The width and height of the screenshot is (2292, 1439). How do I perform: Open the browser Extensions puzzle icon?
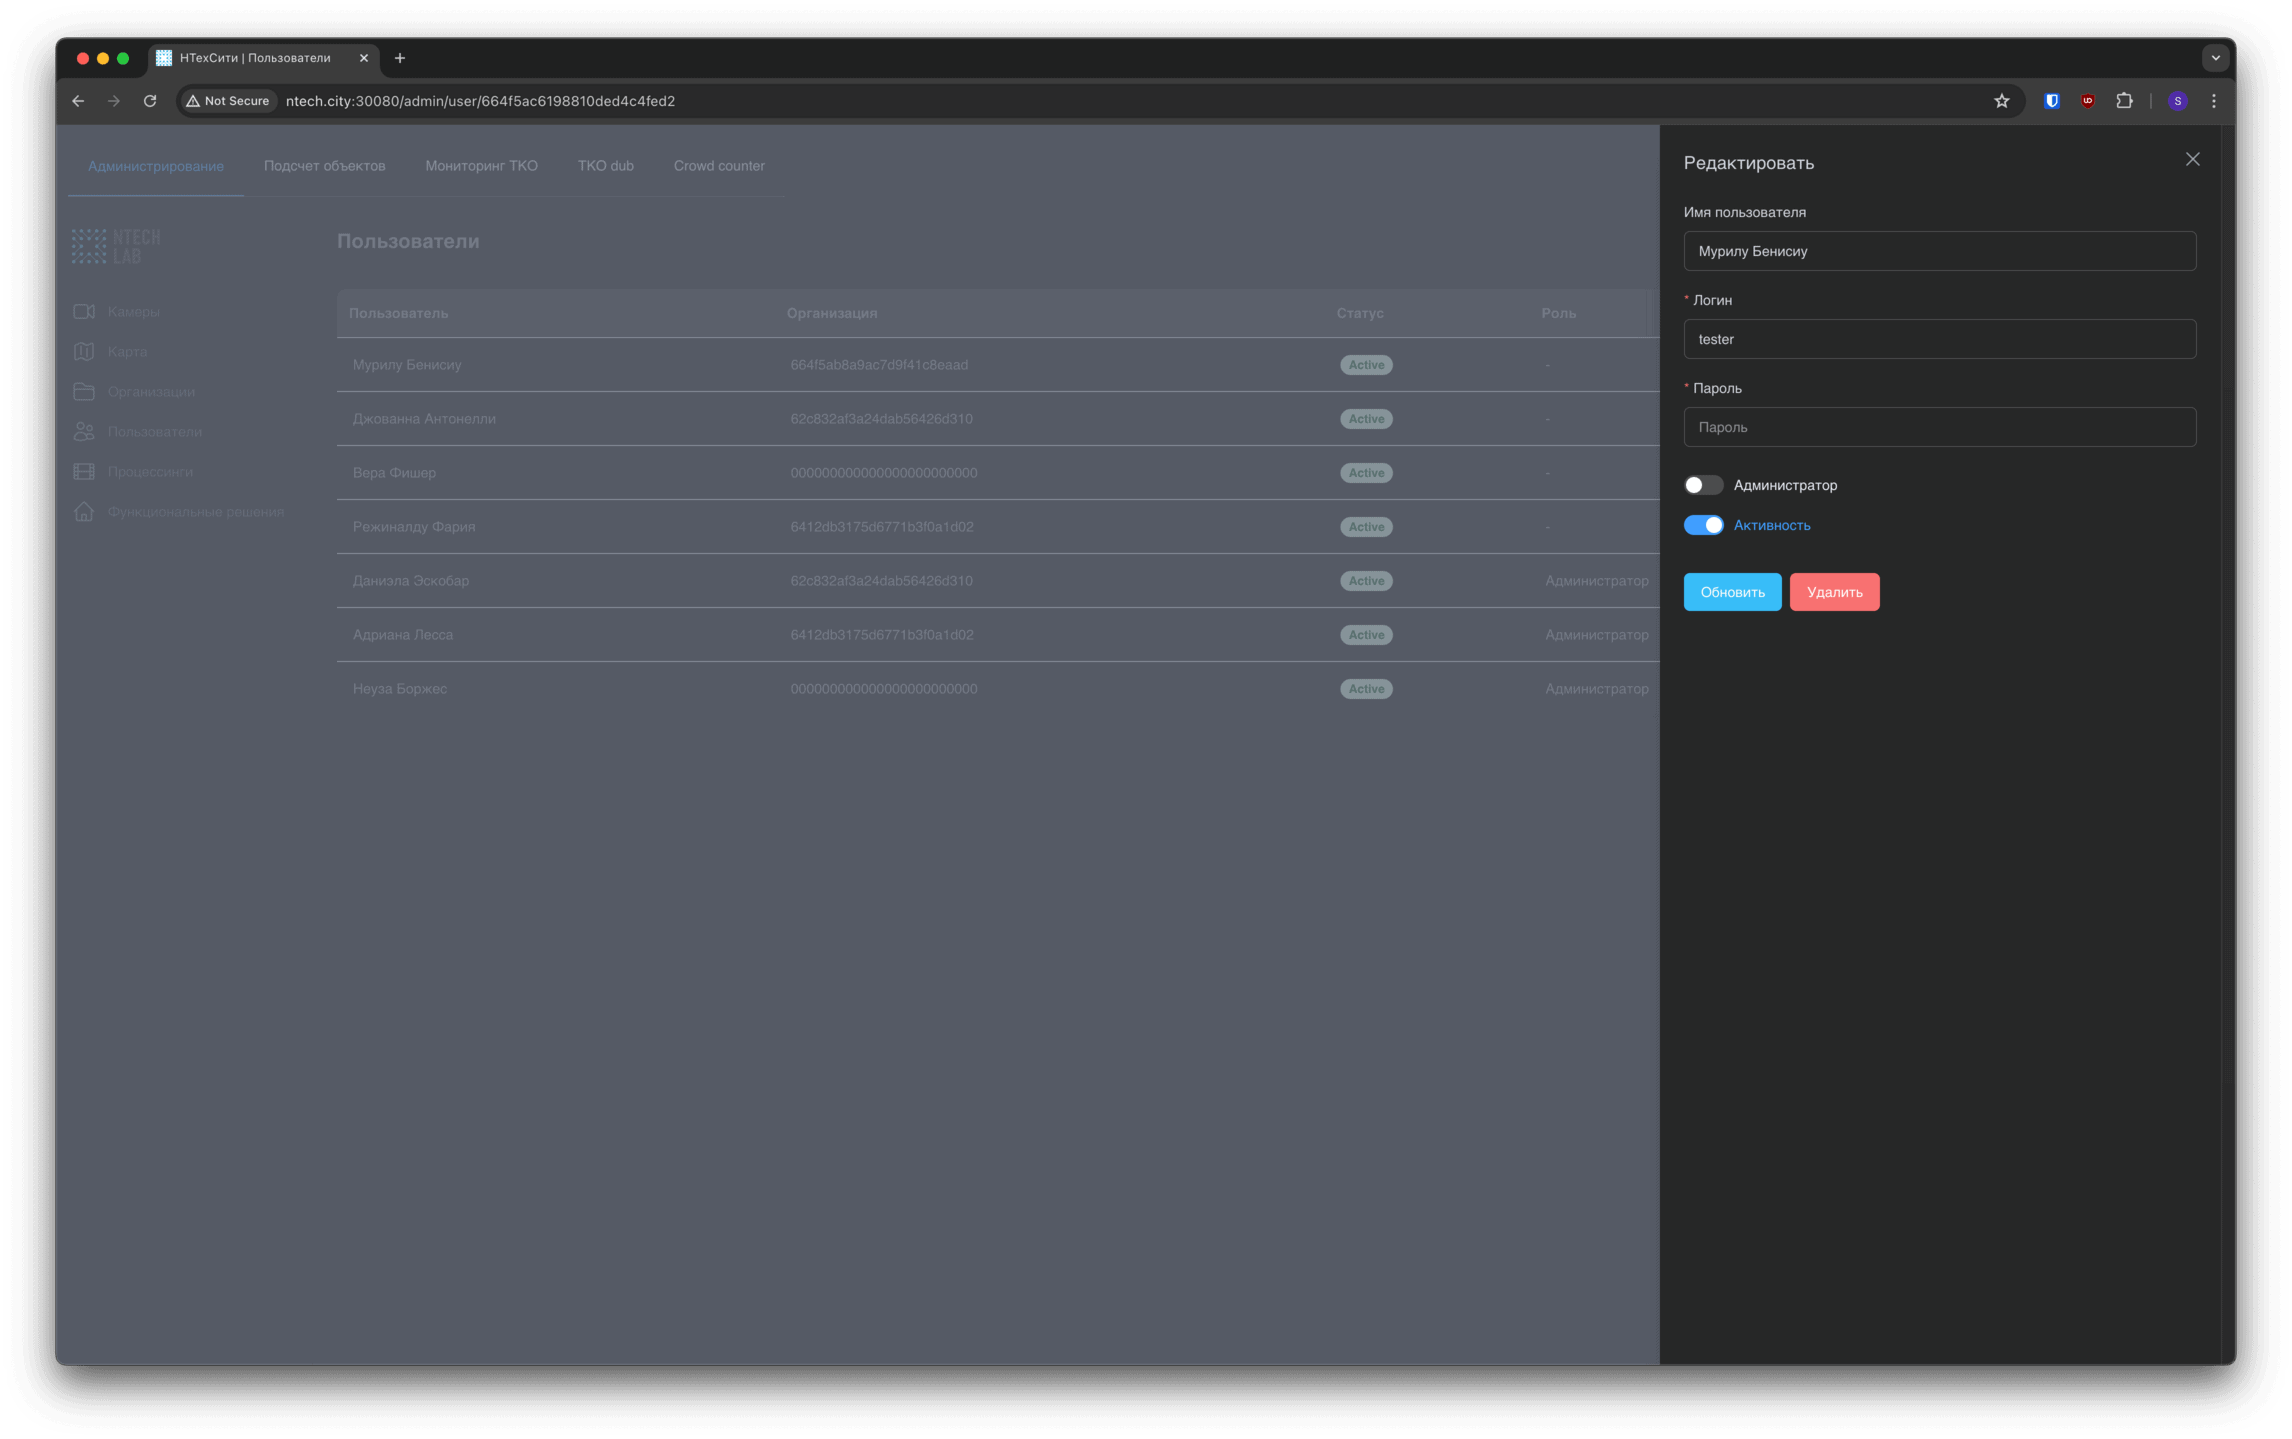tap(2124, 101)
